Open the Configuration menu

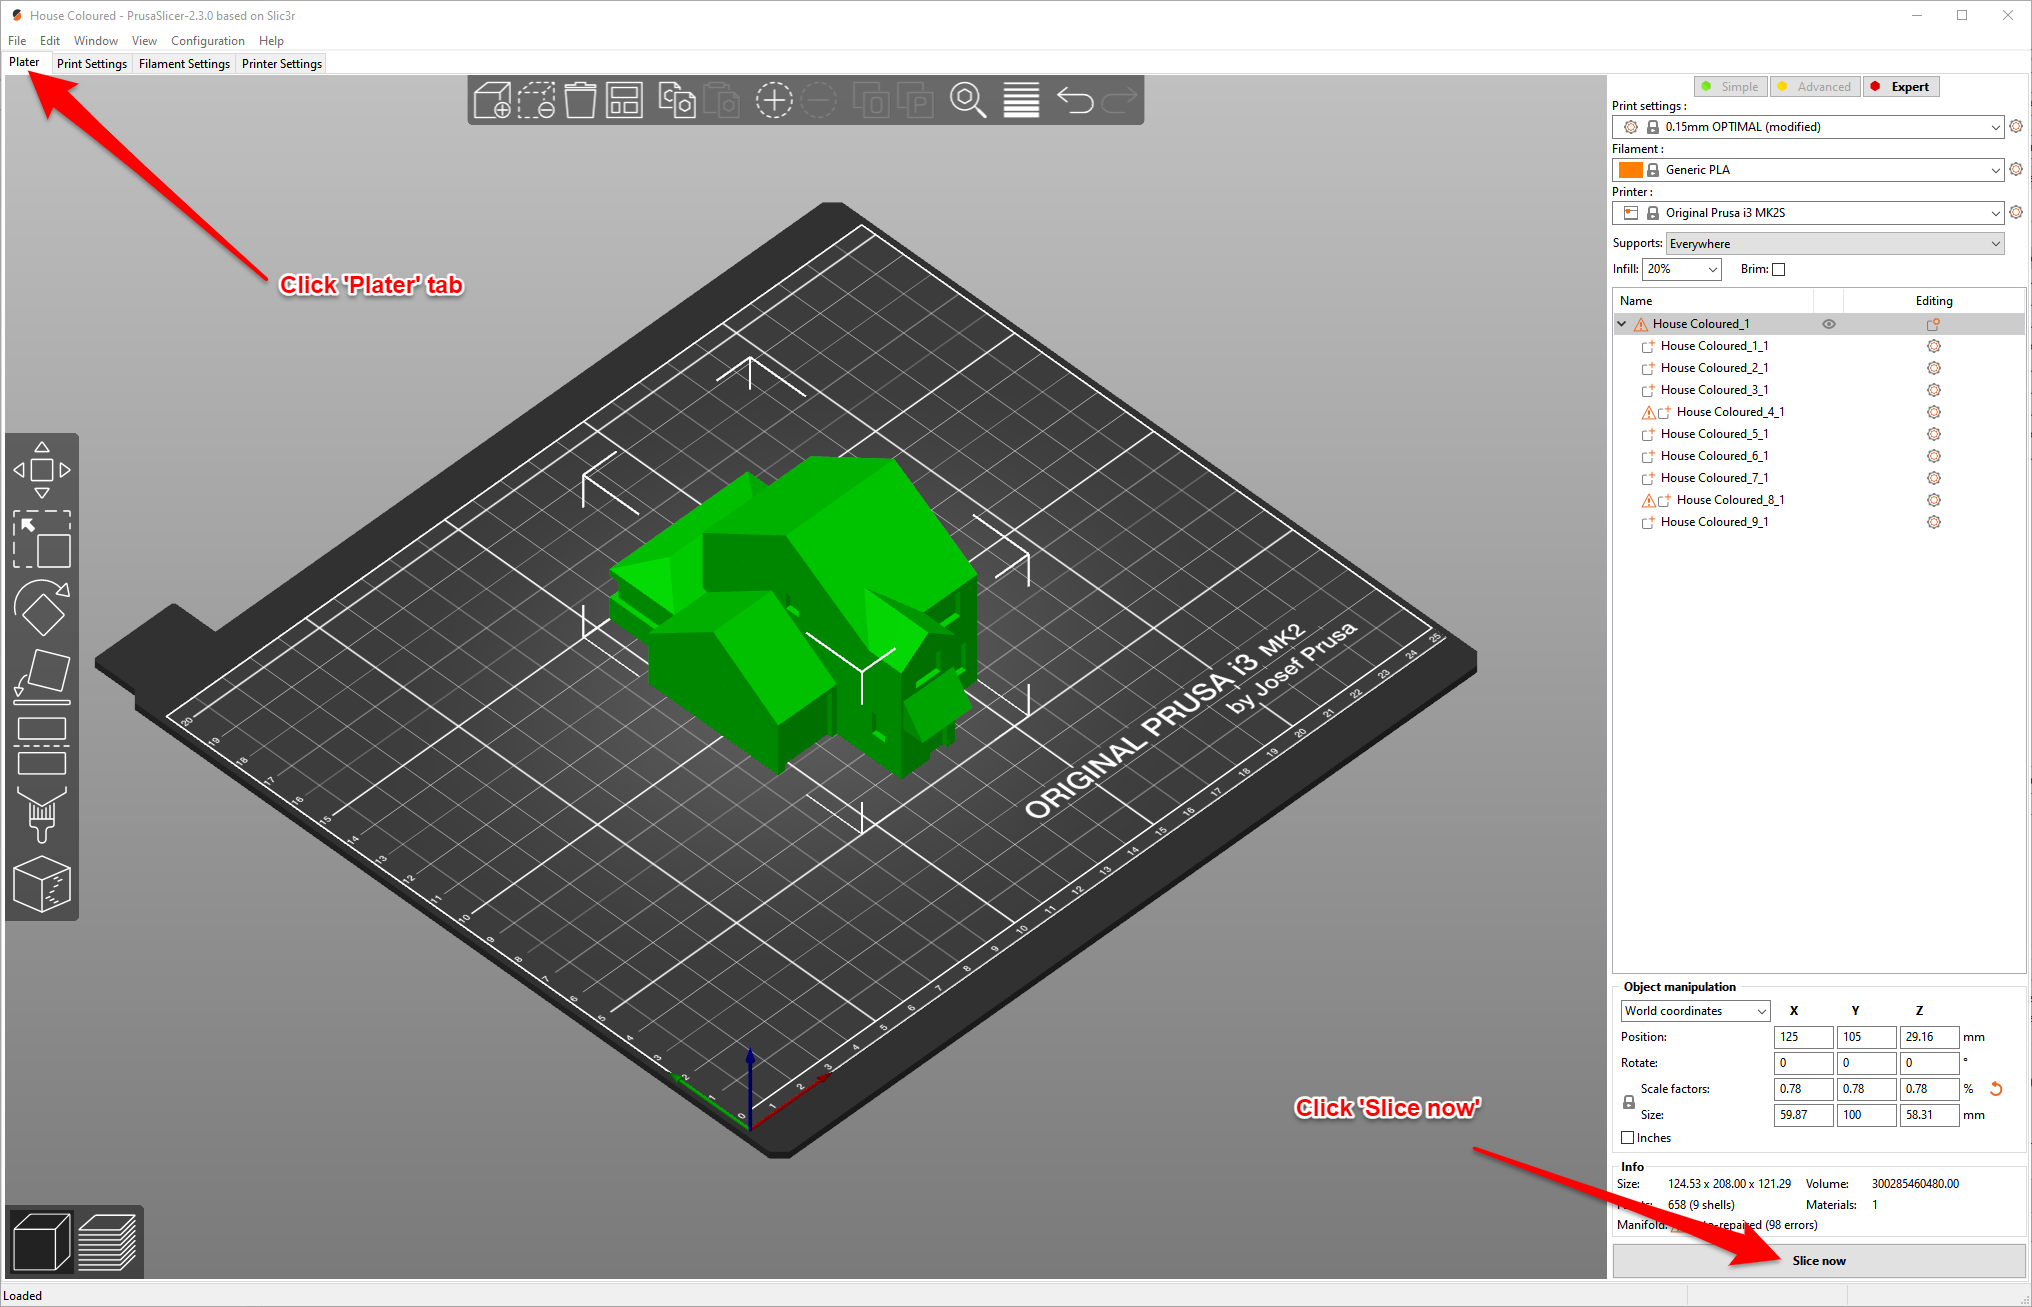207,41
